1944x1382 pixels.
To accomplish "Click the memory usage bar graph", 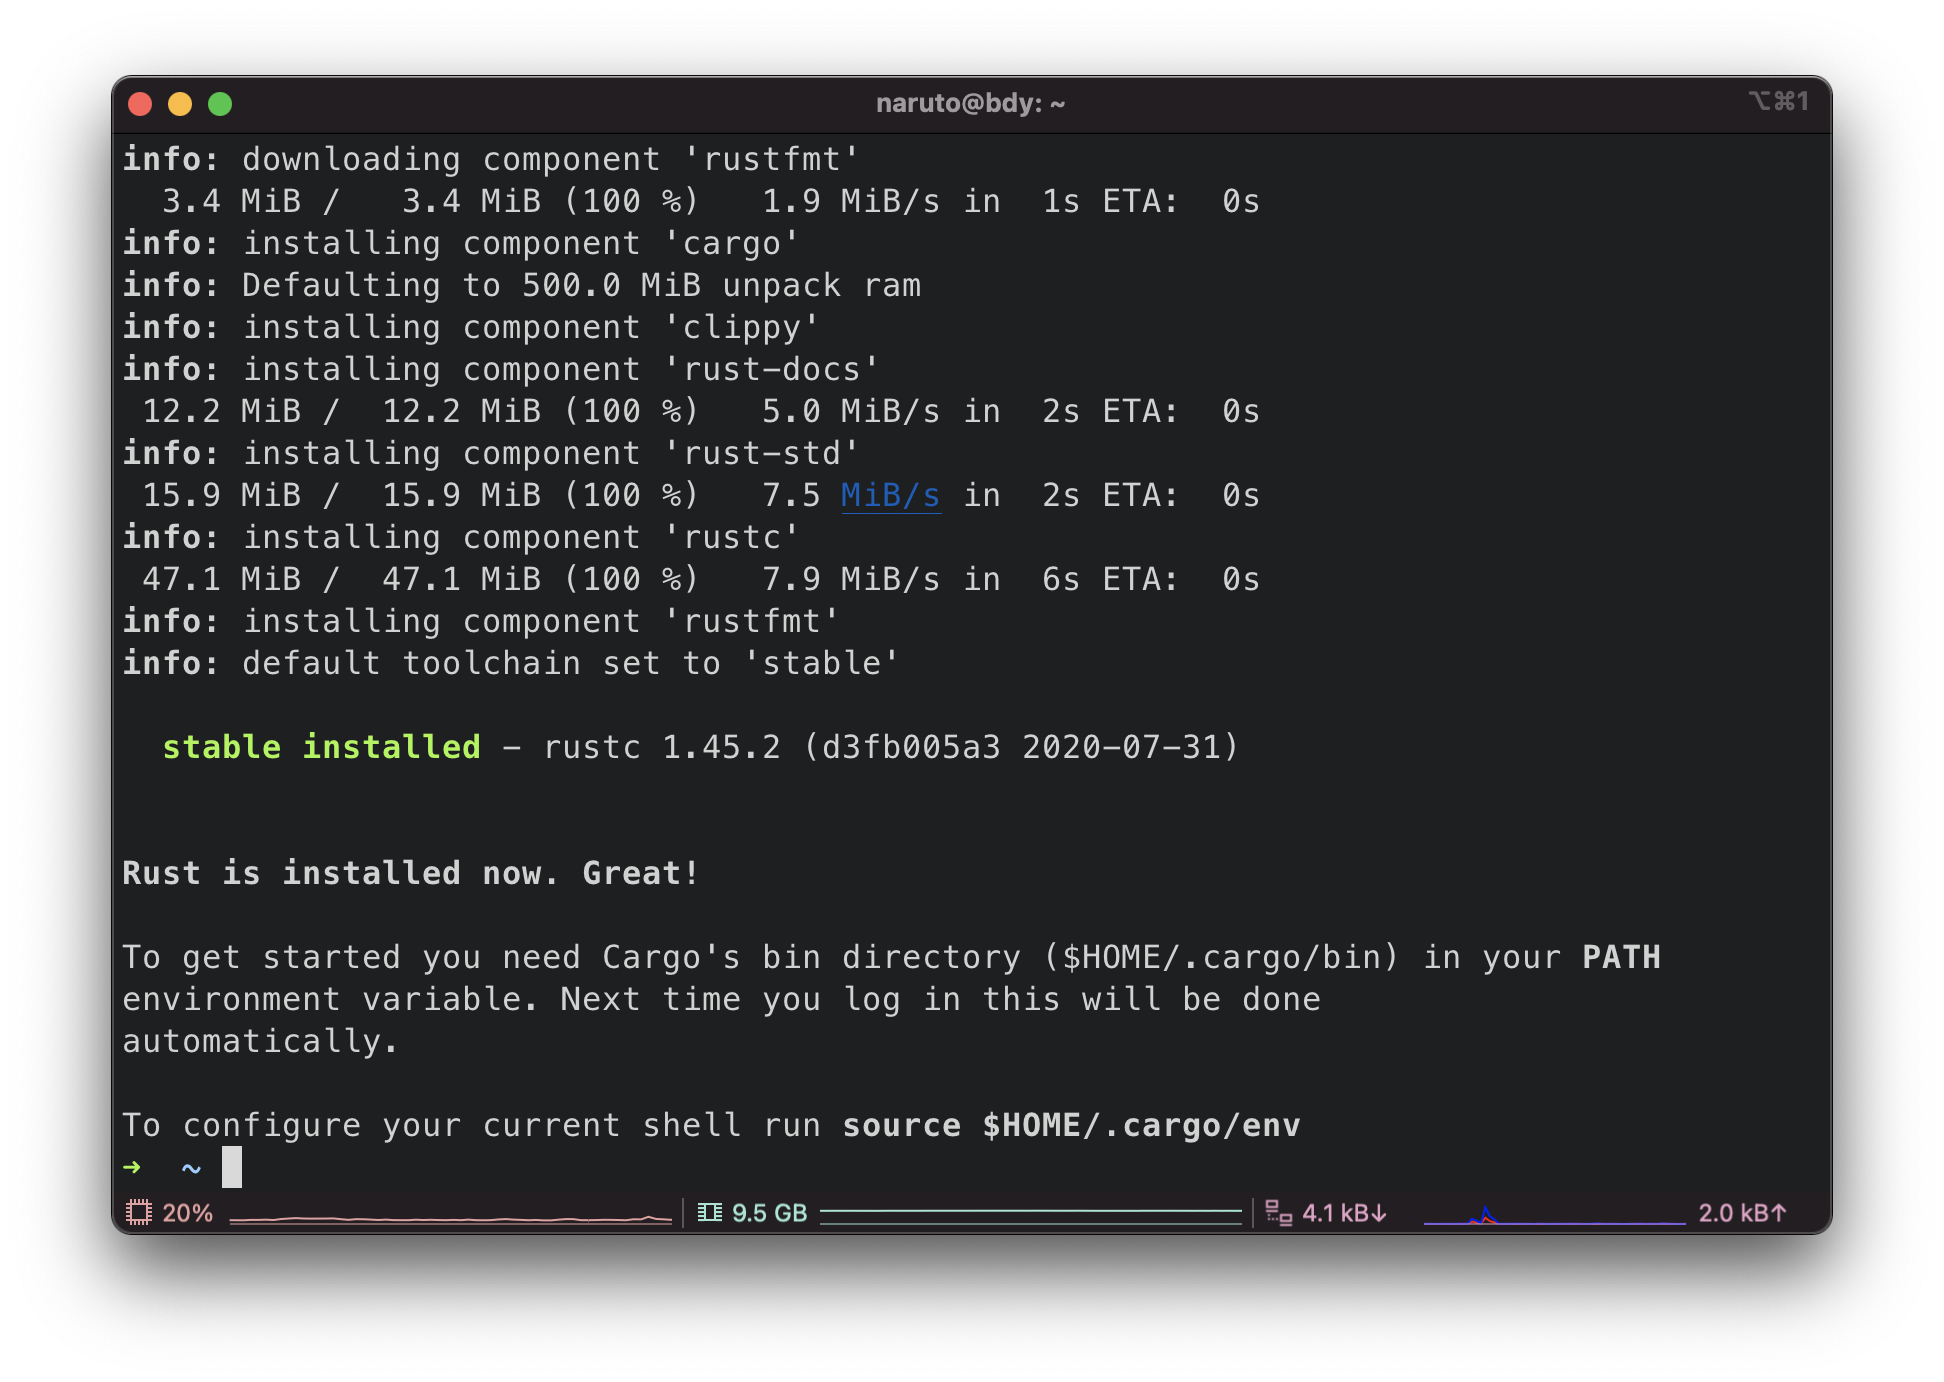I will point(1030,1218).
